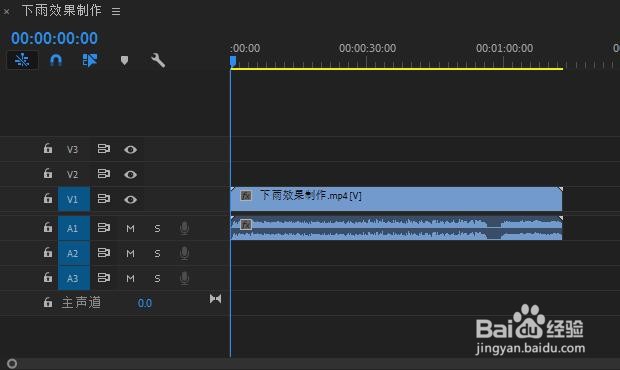Toggle nest sequences insert mode icon
Image resolution: width=620 pixels, height=370 pixels.
click(22, 60)
